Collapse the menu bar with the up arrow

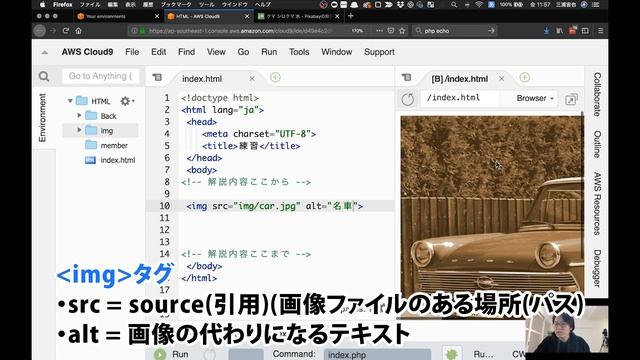44,52
